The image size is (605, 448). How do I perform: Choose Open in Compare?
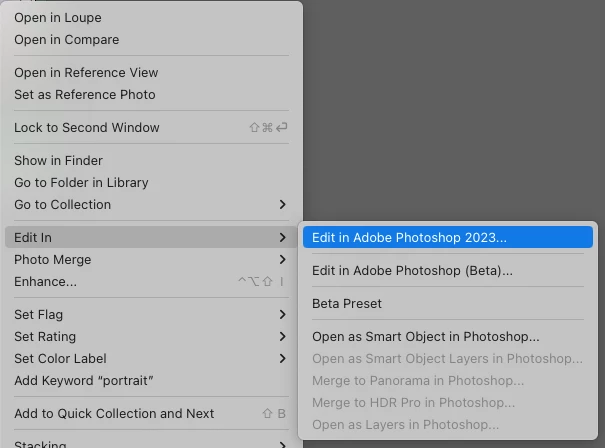pos(151,40)
